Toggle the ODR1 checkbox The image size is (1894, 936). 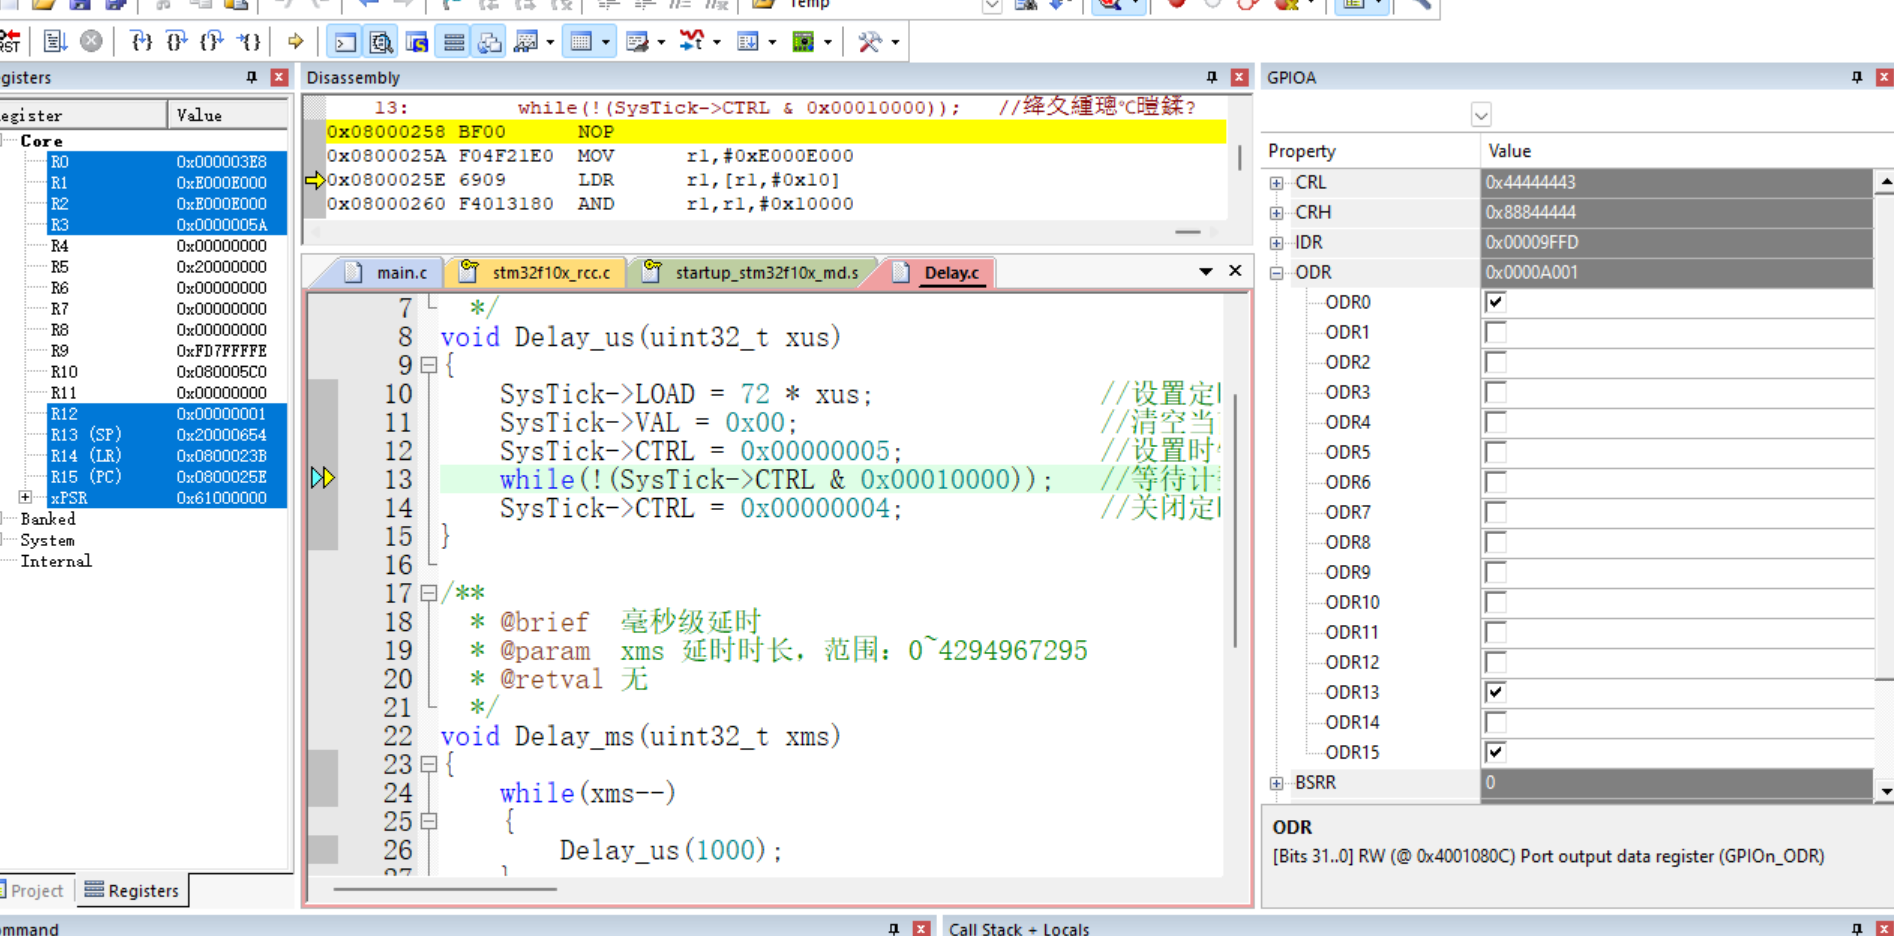click(x=1495, y=332)
